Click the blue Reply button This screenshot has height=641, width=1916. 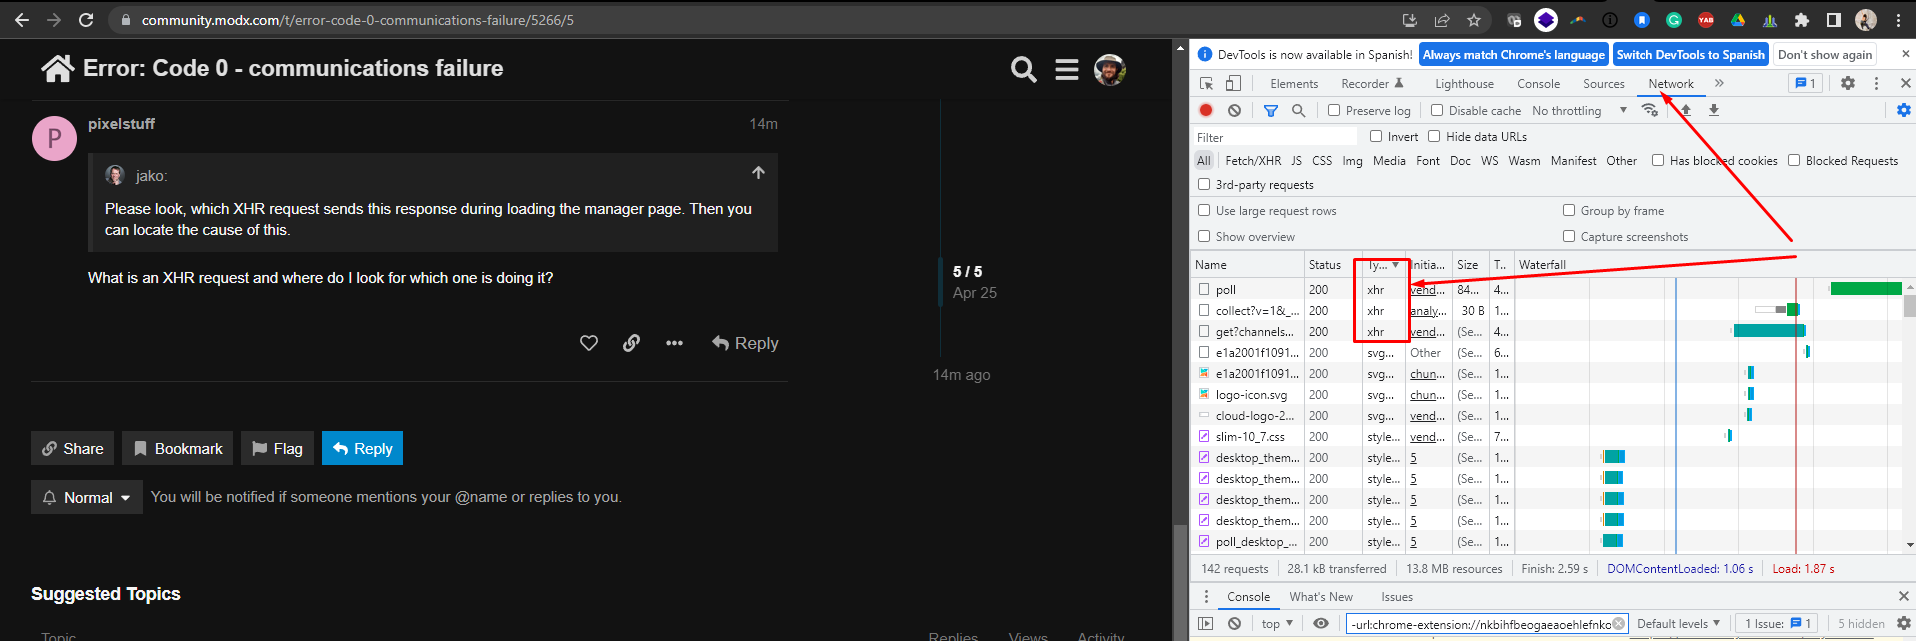362,449
